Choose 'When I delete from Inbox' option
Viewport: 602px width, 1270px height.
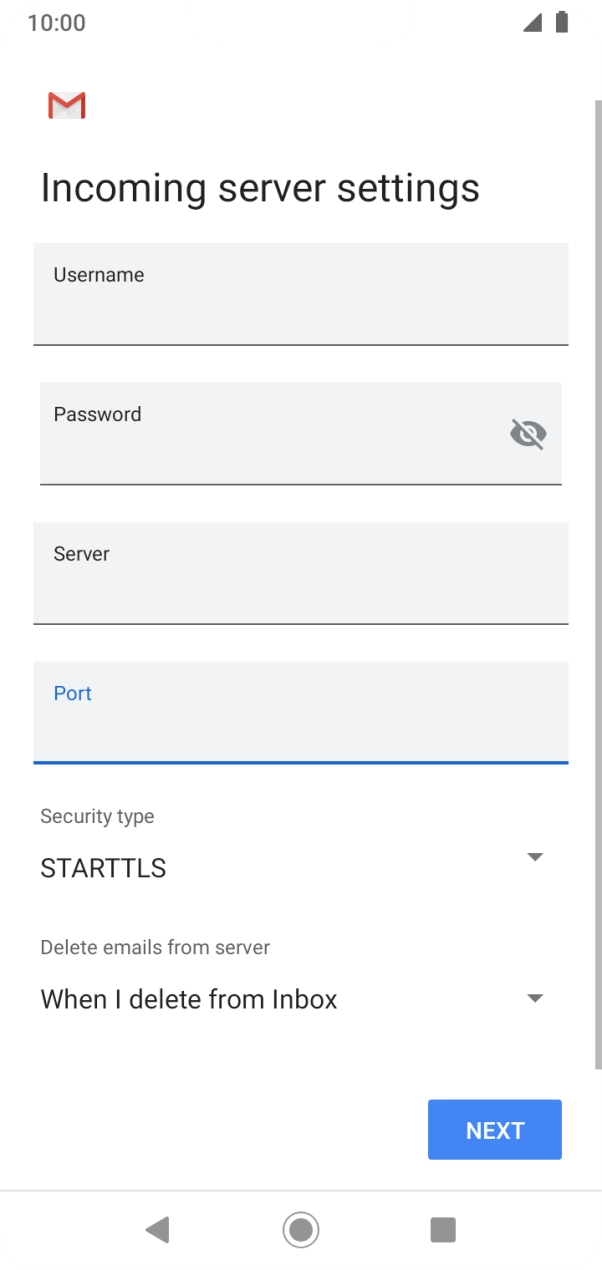point(190,998)
